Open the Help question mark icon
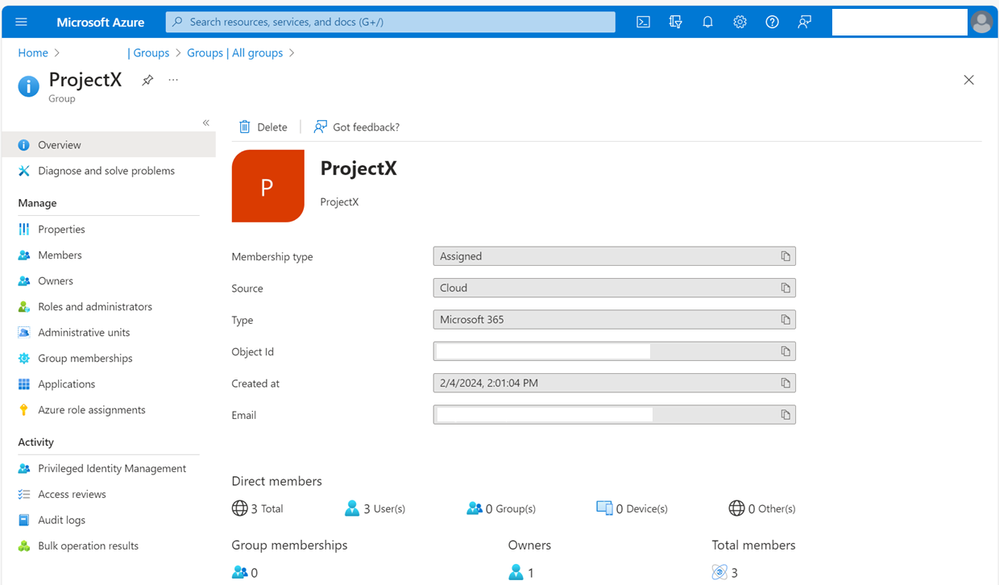The image size is (999, 585). tap(772, 22)
